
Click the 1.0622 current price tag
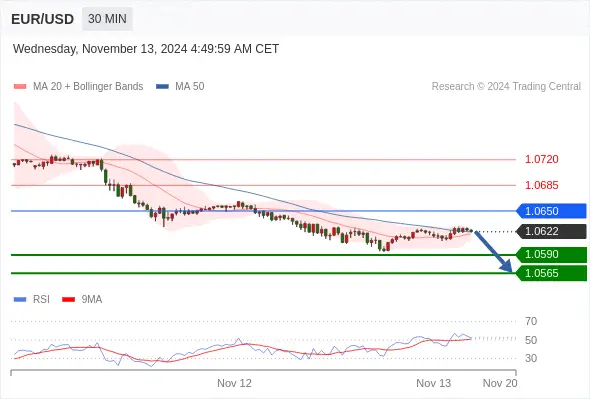552,231
